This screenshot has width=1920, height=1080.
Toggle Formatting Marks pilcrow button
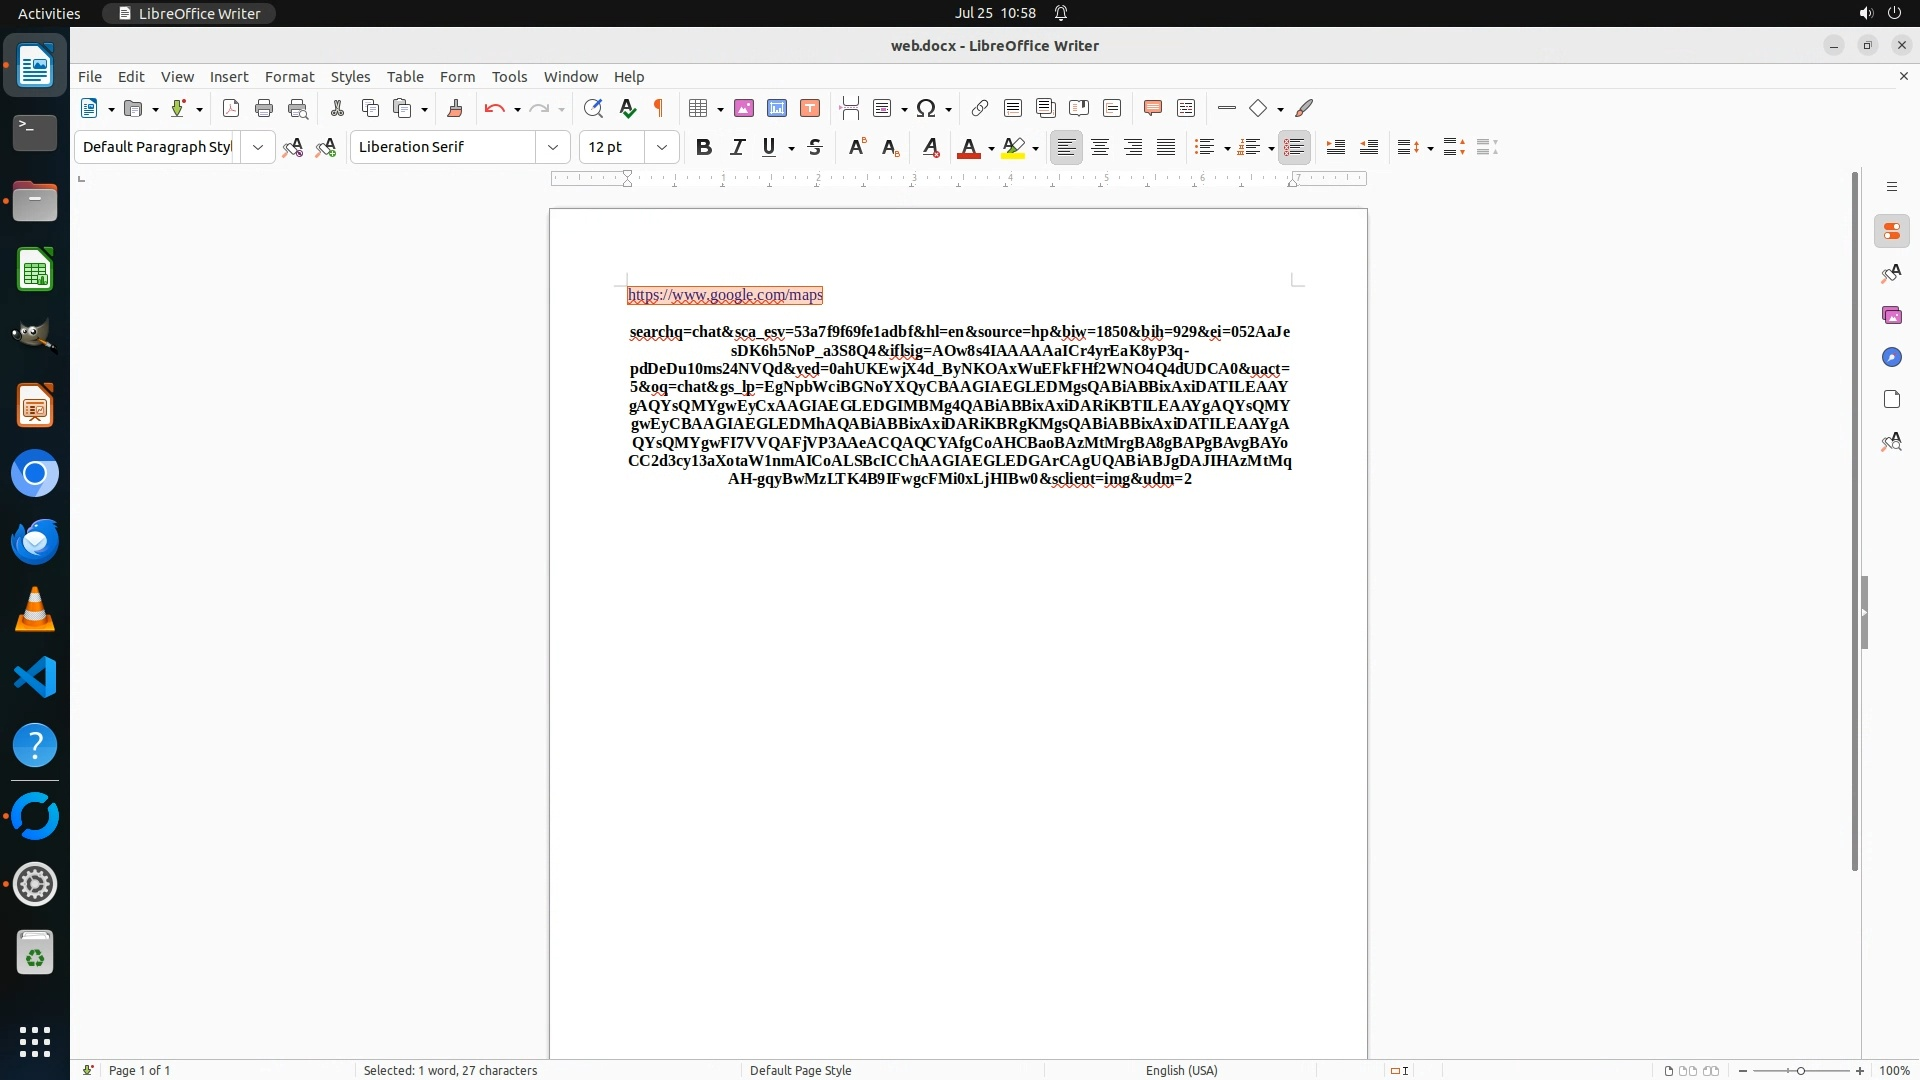(659, 108)
